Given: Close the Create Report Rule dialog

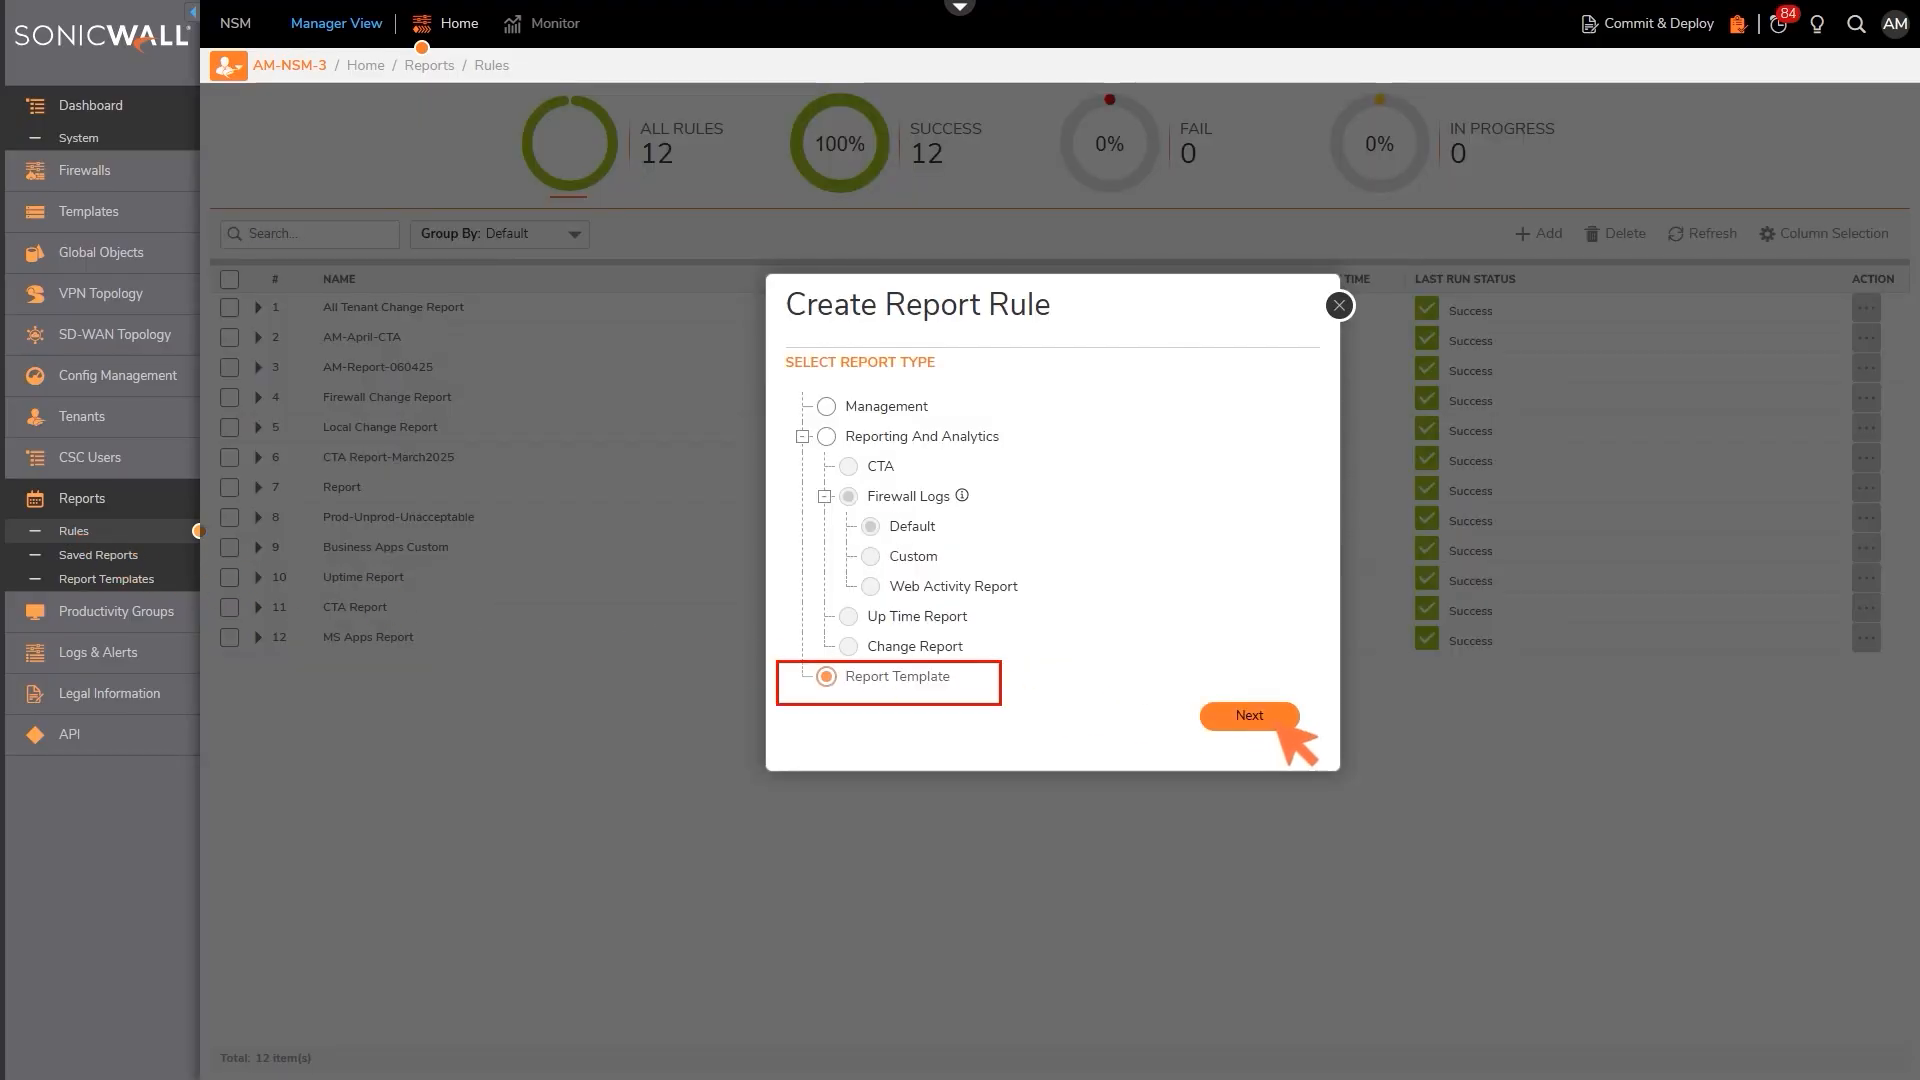Looking at the screenshot, I should [x=1339, y=305].
